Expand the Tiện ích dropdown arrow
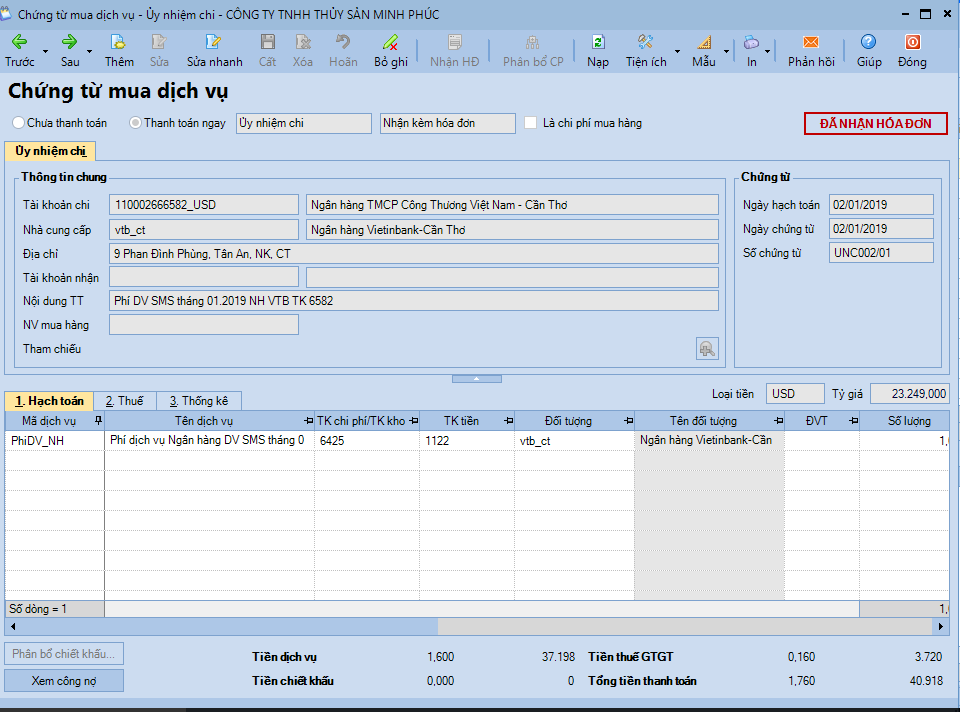 point(677,51)
